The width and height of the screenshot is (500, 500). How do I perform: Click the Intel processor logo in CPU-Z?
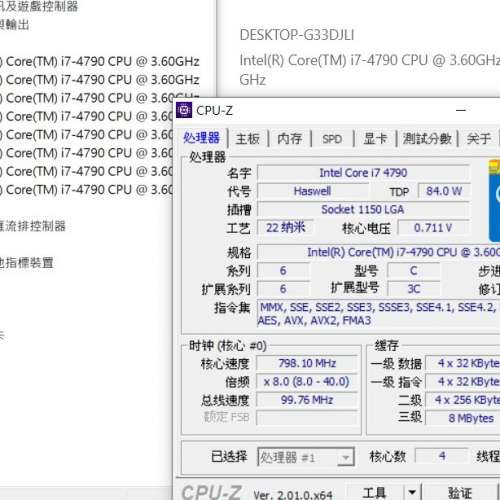pos(494,201)
